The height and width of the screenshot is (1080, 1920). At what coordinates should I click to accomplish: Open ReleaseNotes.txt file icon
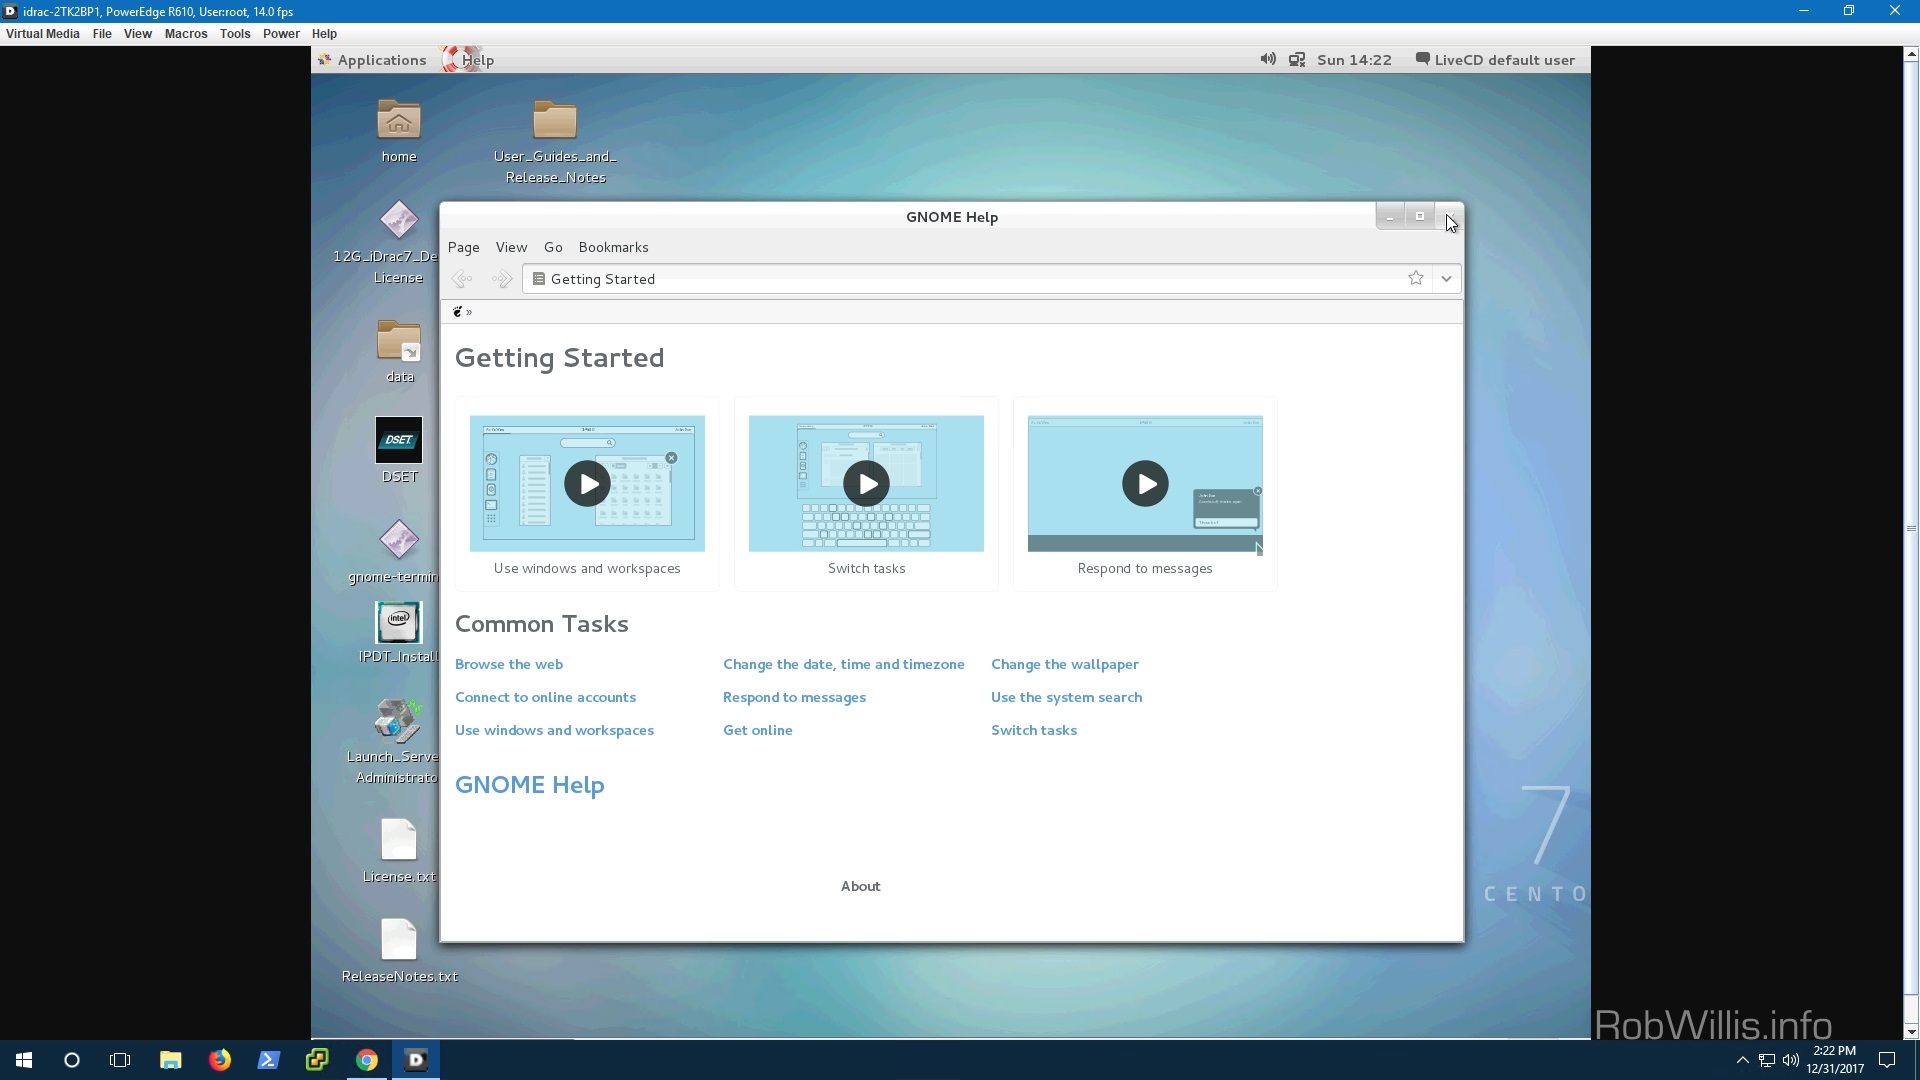point(399,940)
